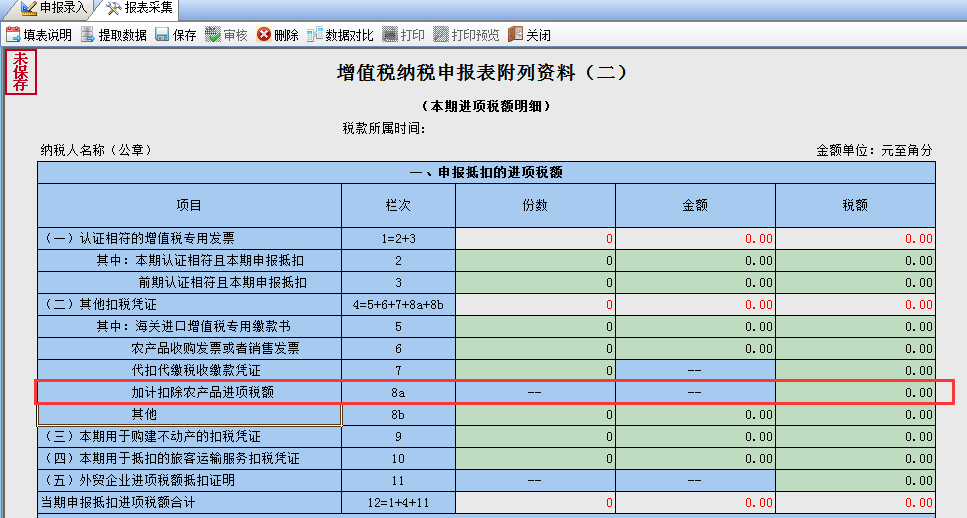
Task: Edit row 8b 金额 field
Action: 695,415
